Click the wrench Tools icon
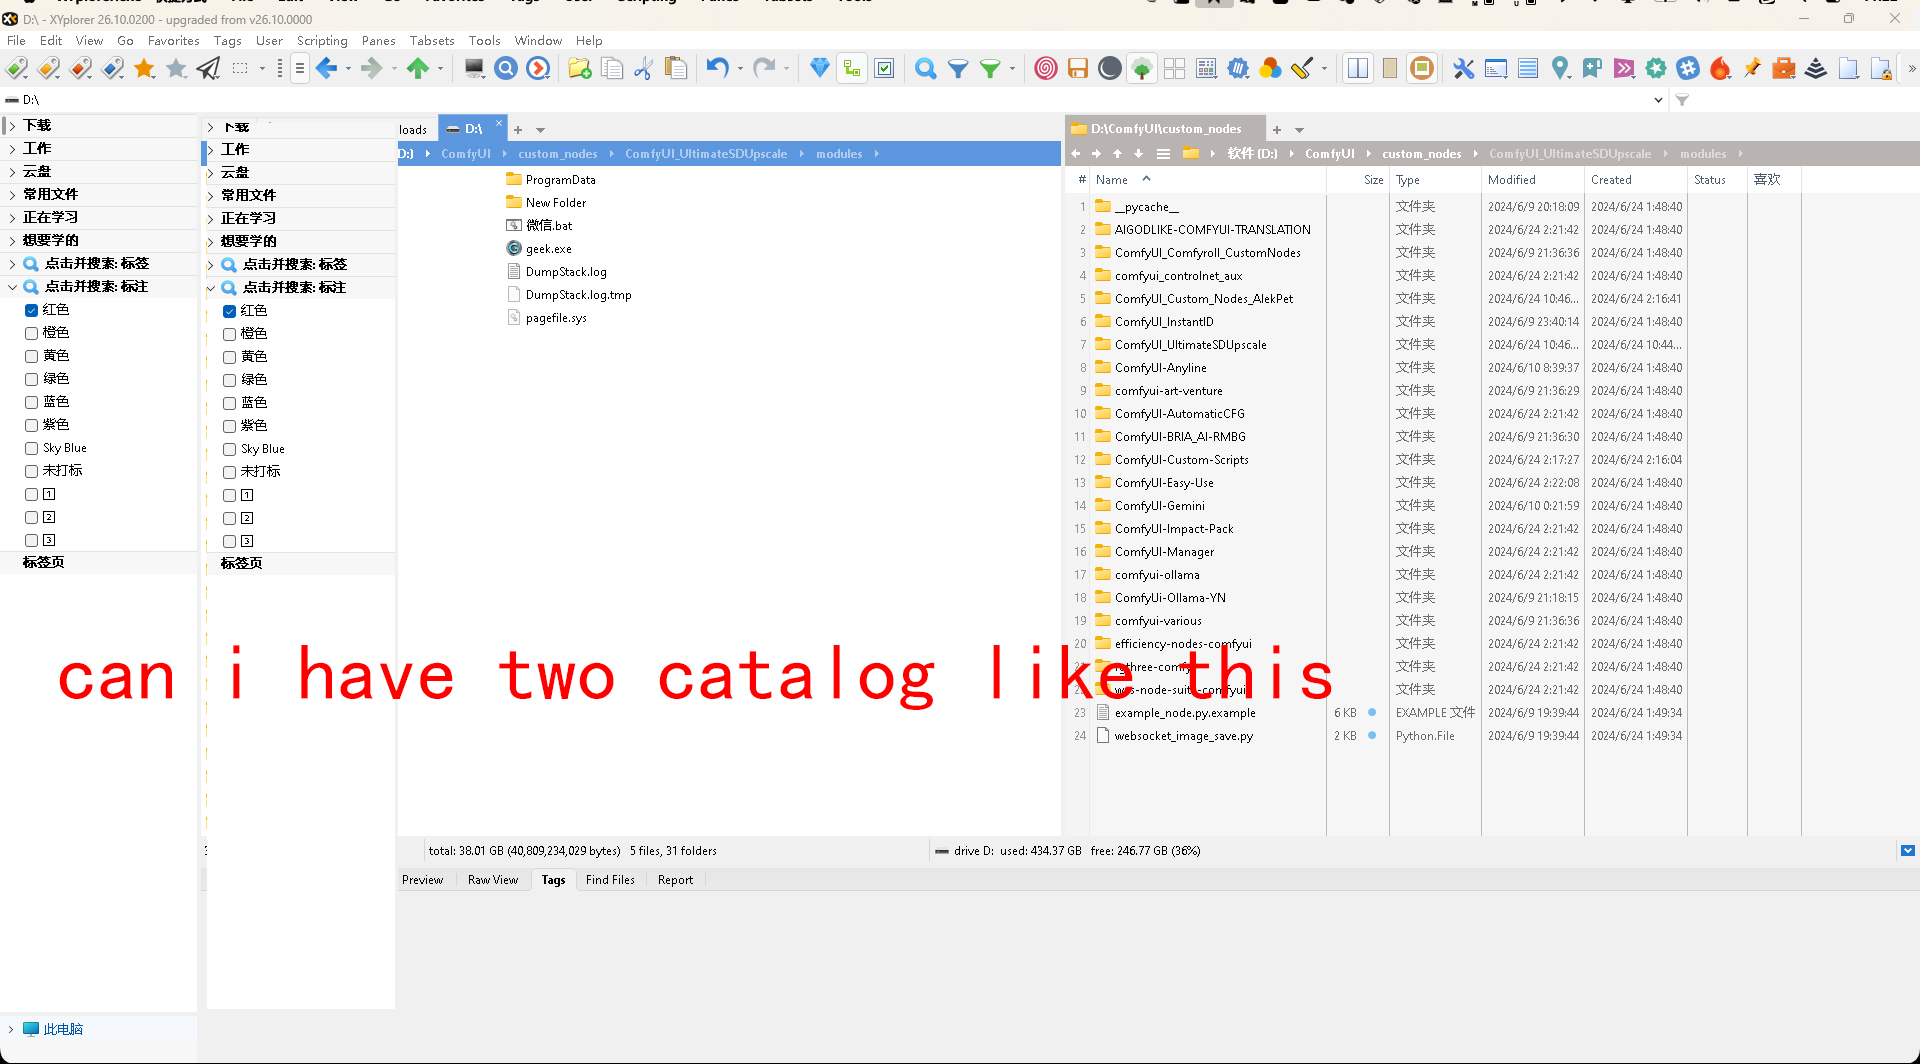The width and height of the screenshot is (1920, 1064). coord(1463,68)
